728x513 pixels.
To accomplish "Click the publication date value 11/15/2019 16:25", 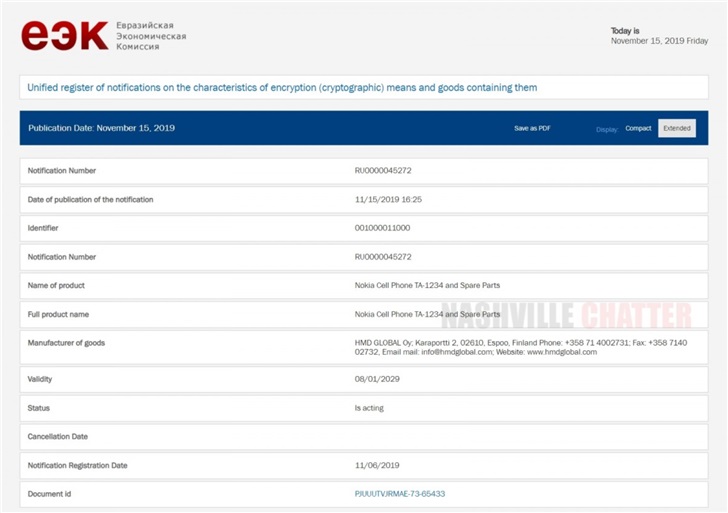I will pyautogui.click(x=388, y=200).
